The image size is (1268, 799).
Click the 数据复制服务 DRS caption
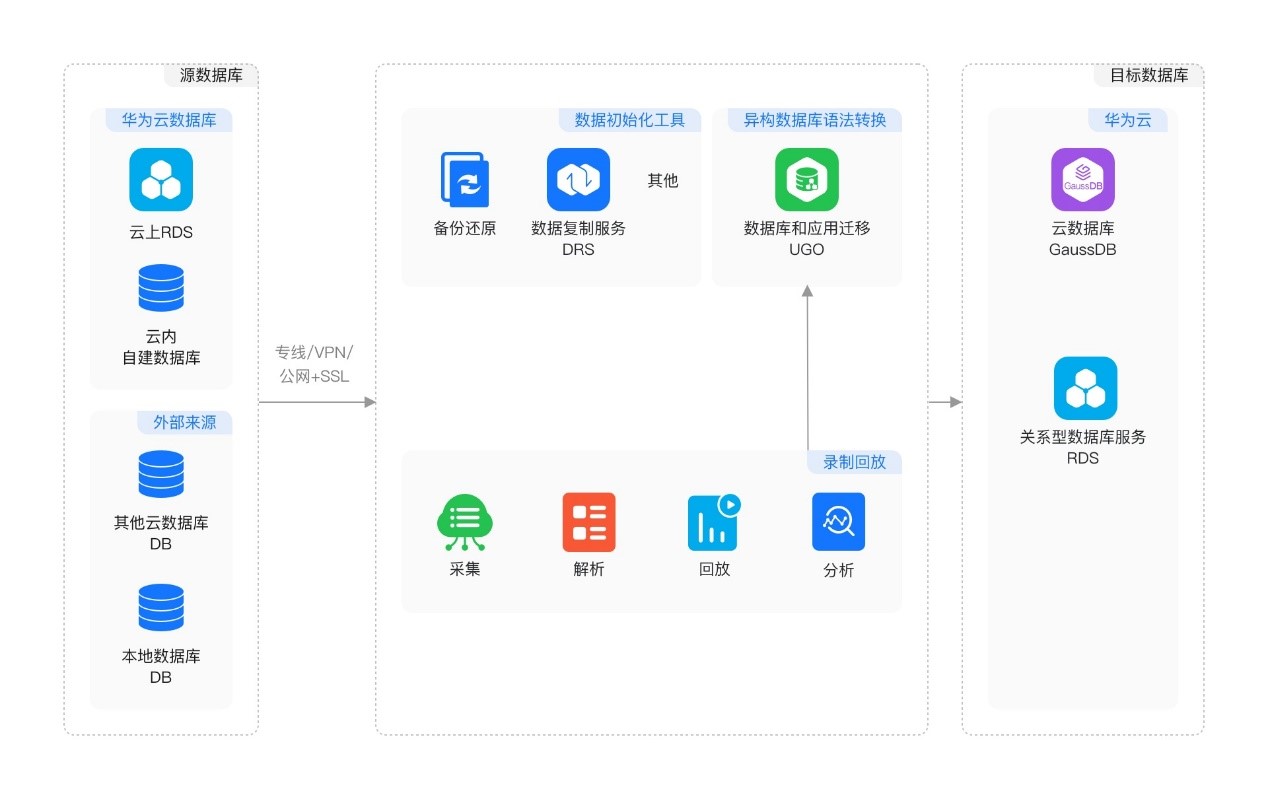point(579,238)
